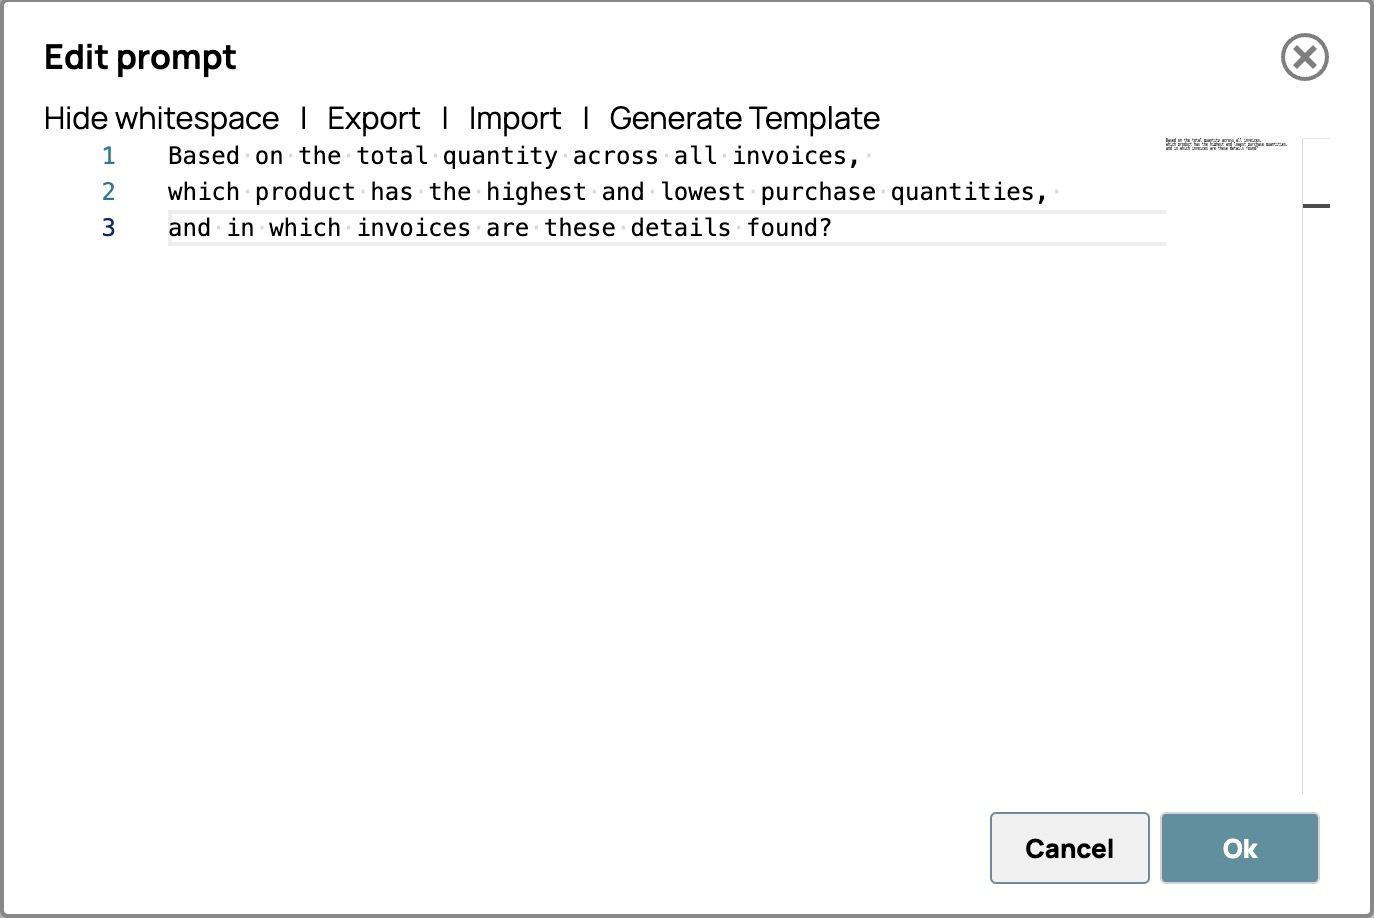This screenshot has width=1374, height=918.
Task: Confirm with the Ok button
Action: pos(1239,848)
